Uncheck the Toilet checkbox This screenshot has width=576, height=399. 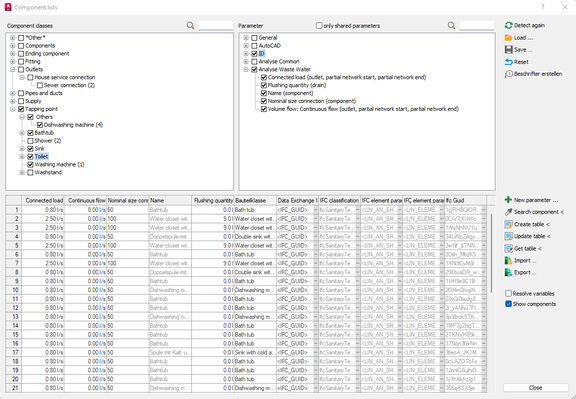click(30, 157)
